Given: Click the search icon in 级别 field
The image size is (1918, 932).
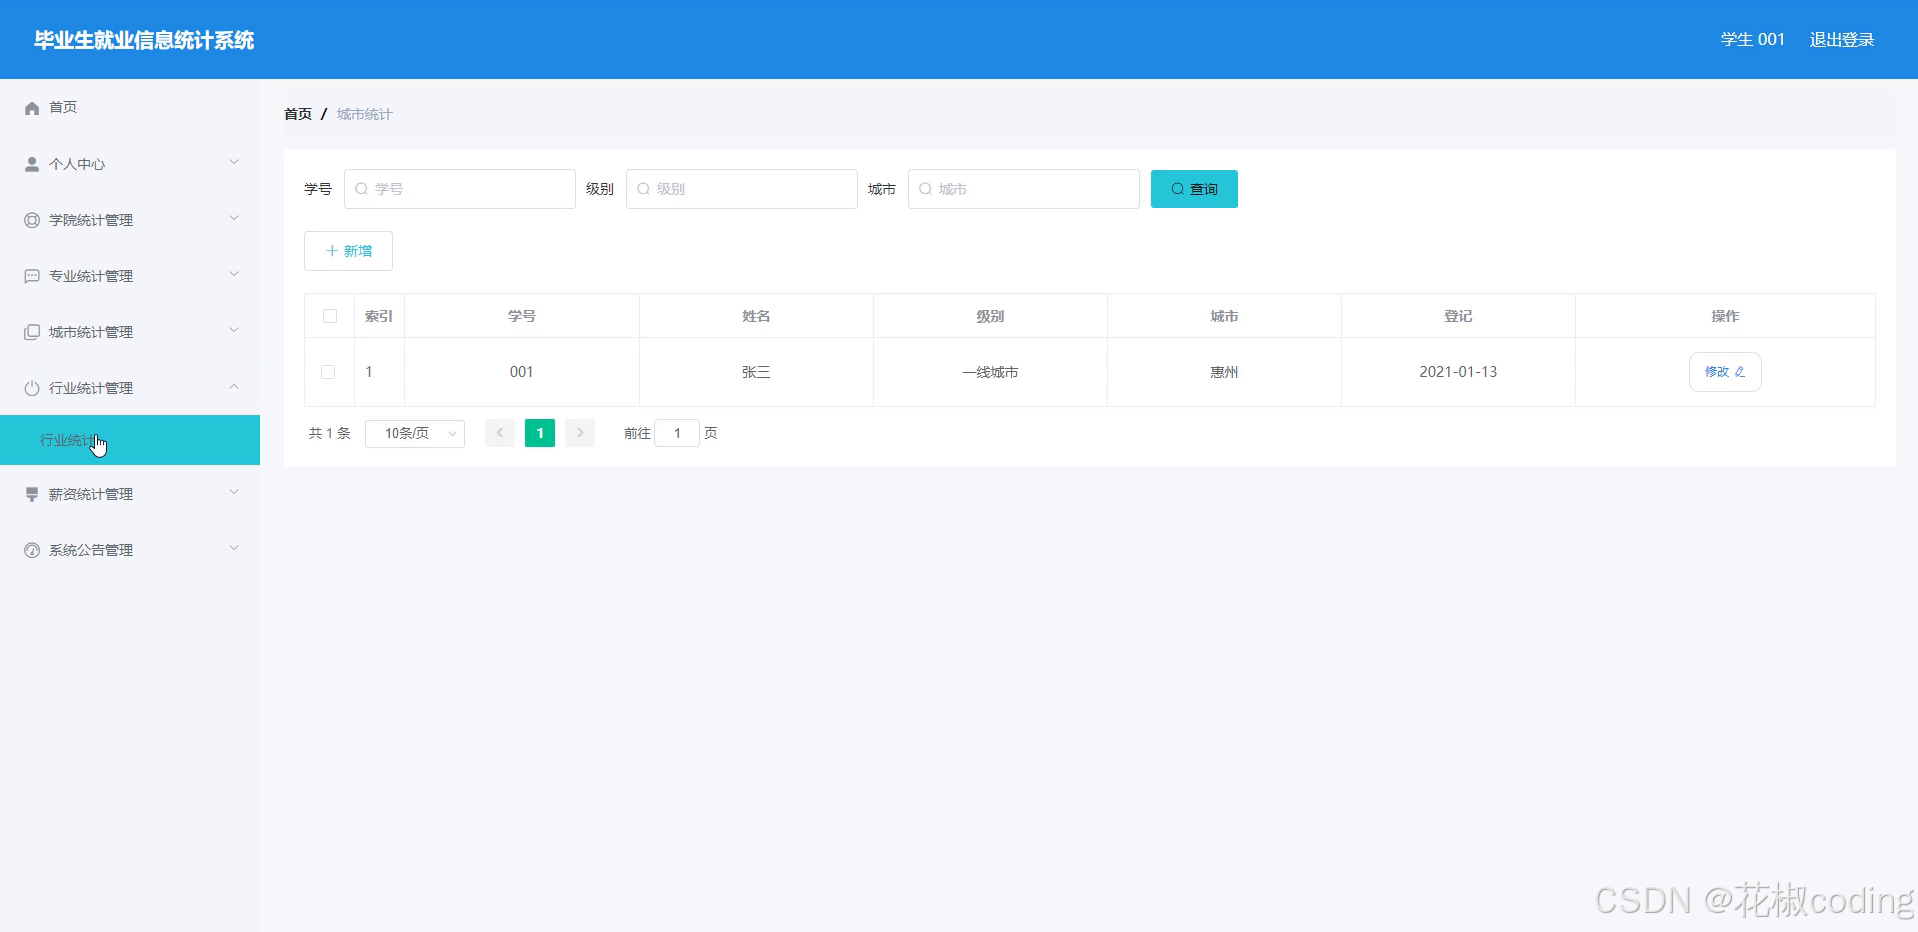Looking at the screenshot, I should click(644, 189).
